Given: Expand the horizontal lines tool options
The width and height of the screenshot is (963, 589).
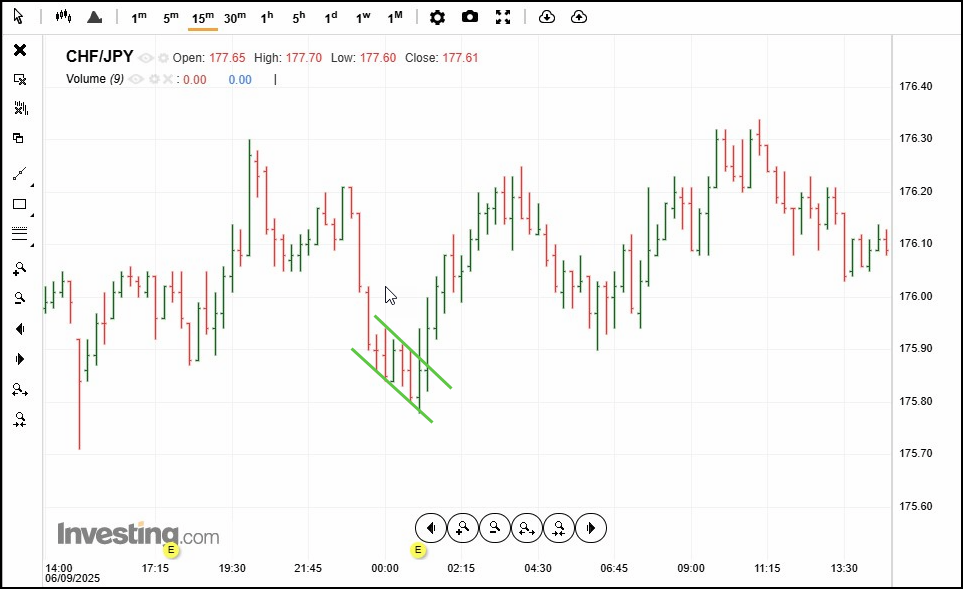Looking at the screenshot, I should click(x=33, y=245).
